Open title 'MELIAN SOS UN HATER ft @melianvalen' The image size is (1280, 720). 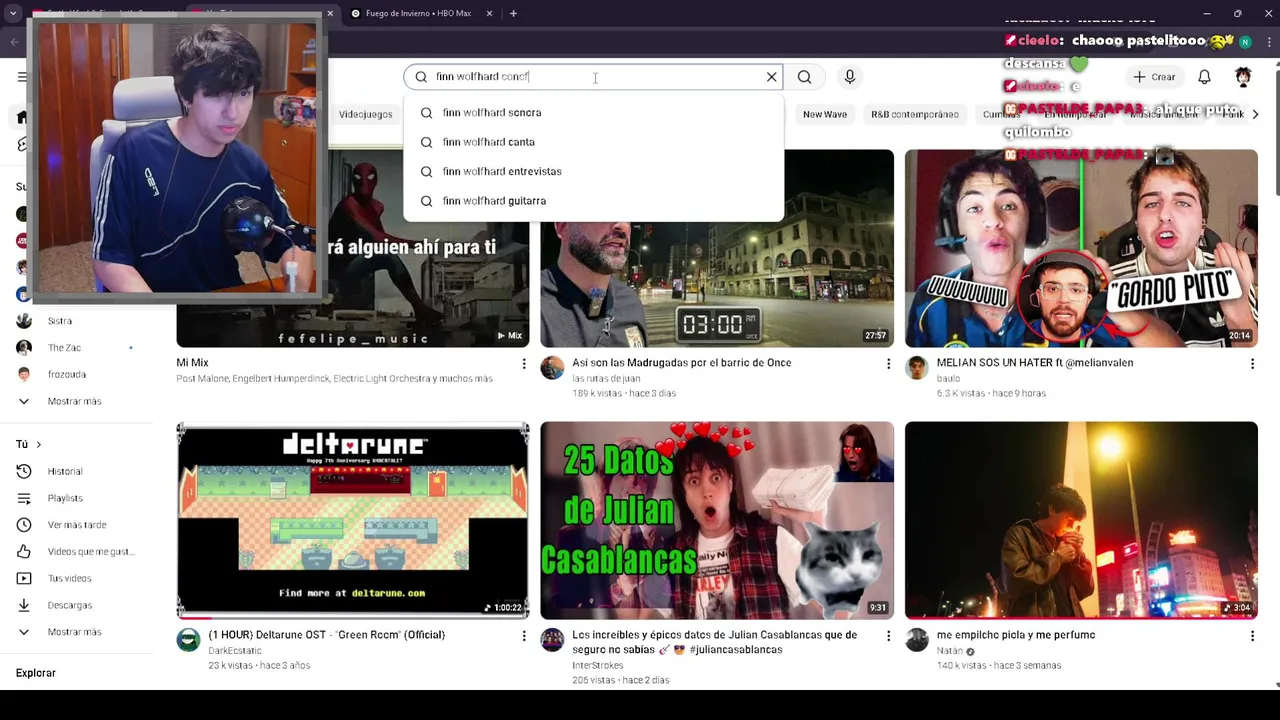1035,363
